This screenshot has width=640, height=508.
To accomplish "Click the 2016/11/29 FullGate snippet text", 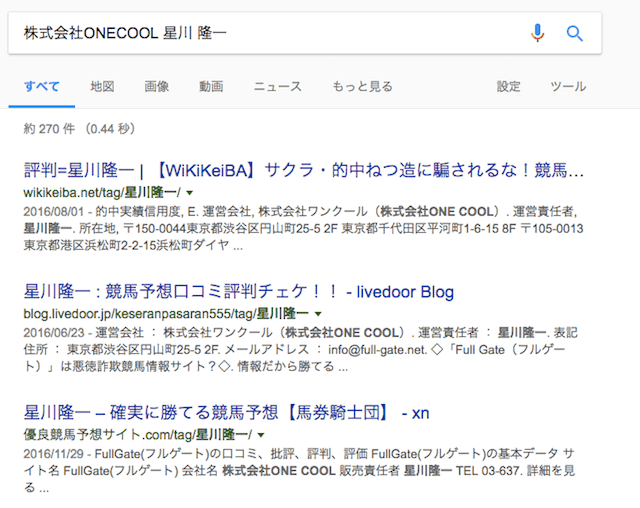I will [x=299, y=471].
